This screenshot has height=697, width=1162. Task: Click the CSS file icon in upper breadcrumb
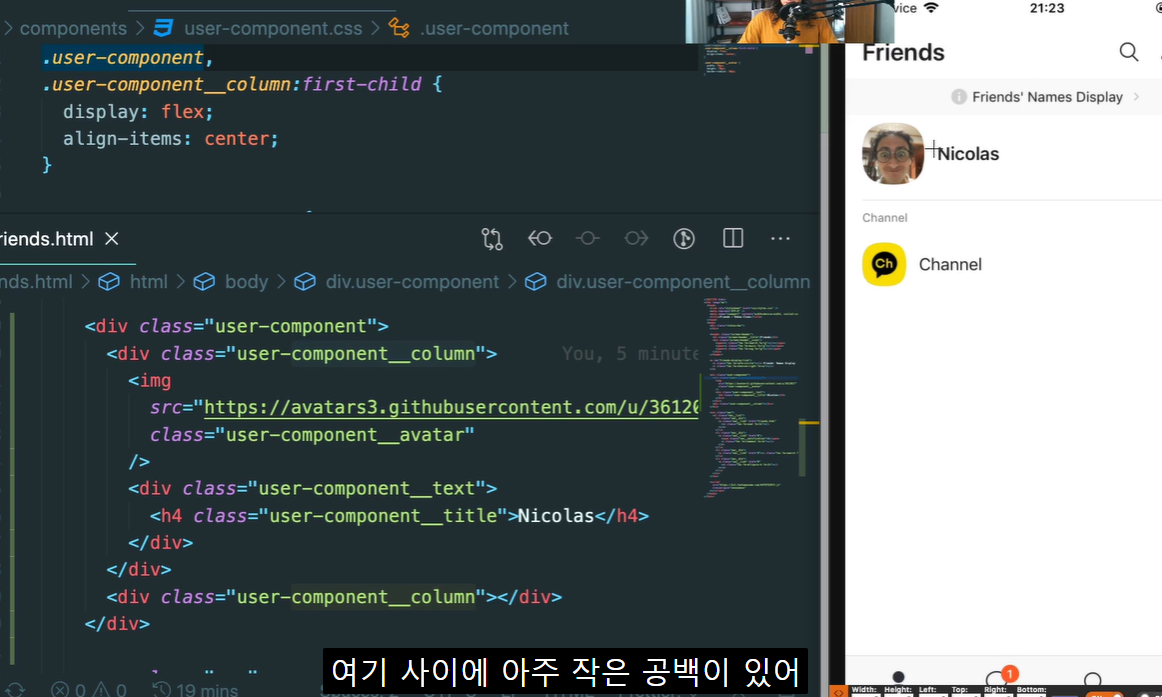pyautogui.click(x=163, y=28)
